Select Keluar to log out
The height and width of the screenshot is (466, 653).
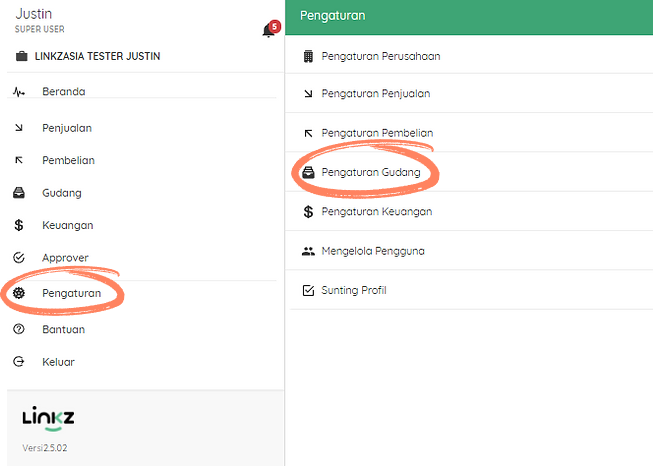58,362
